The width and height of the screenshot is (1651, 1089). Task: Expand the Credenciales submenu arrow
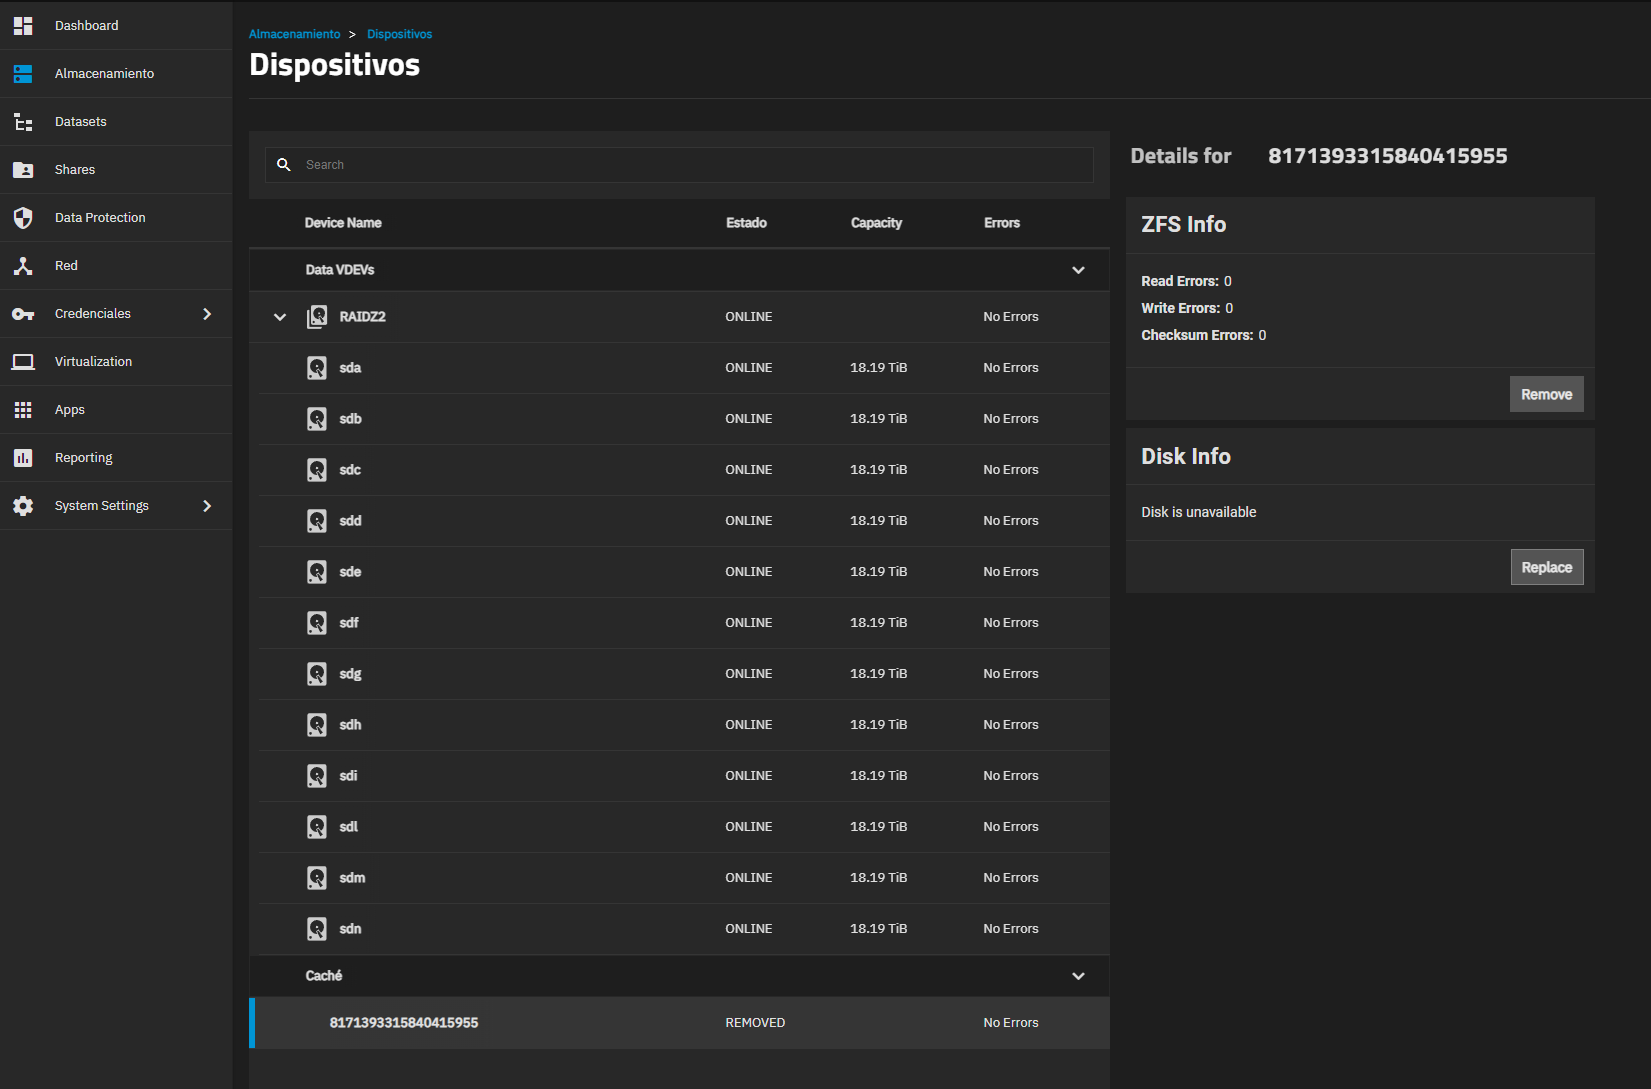pos(207,314)
